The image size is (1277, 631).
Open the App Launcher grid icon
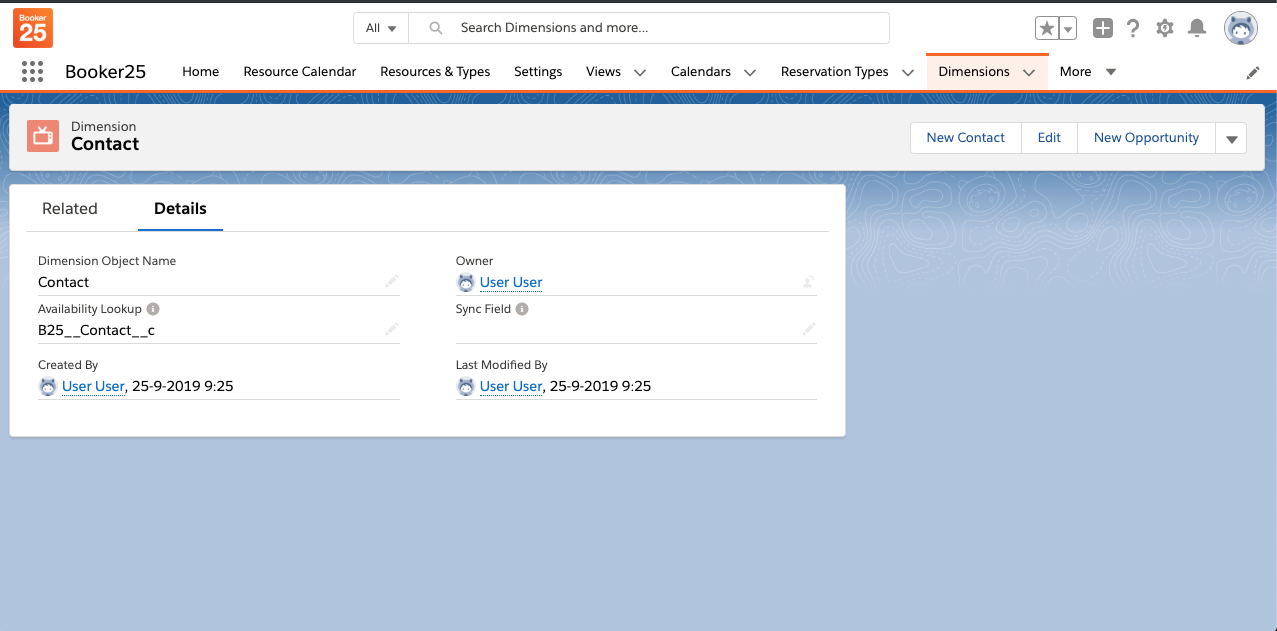(32, 71)
